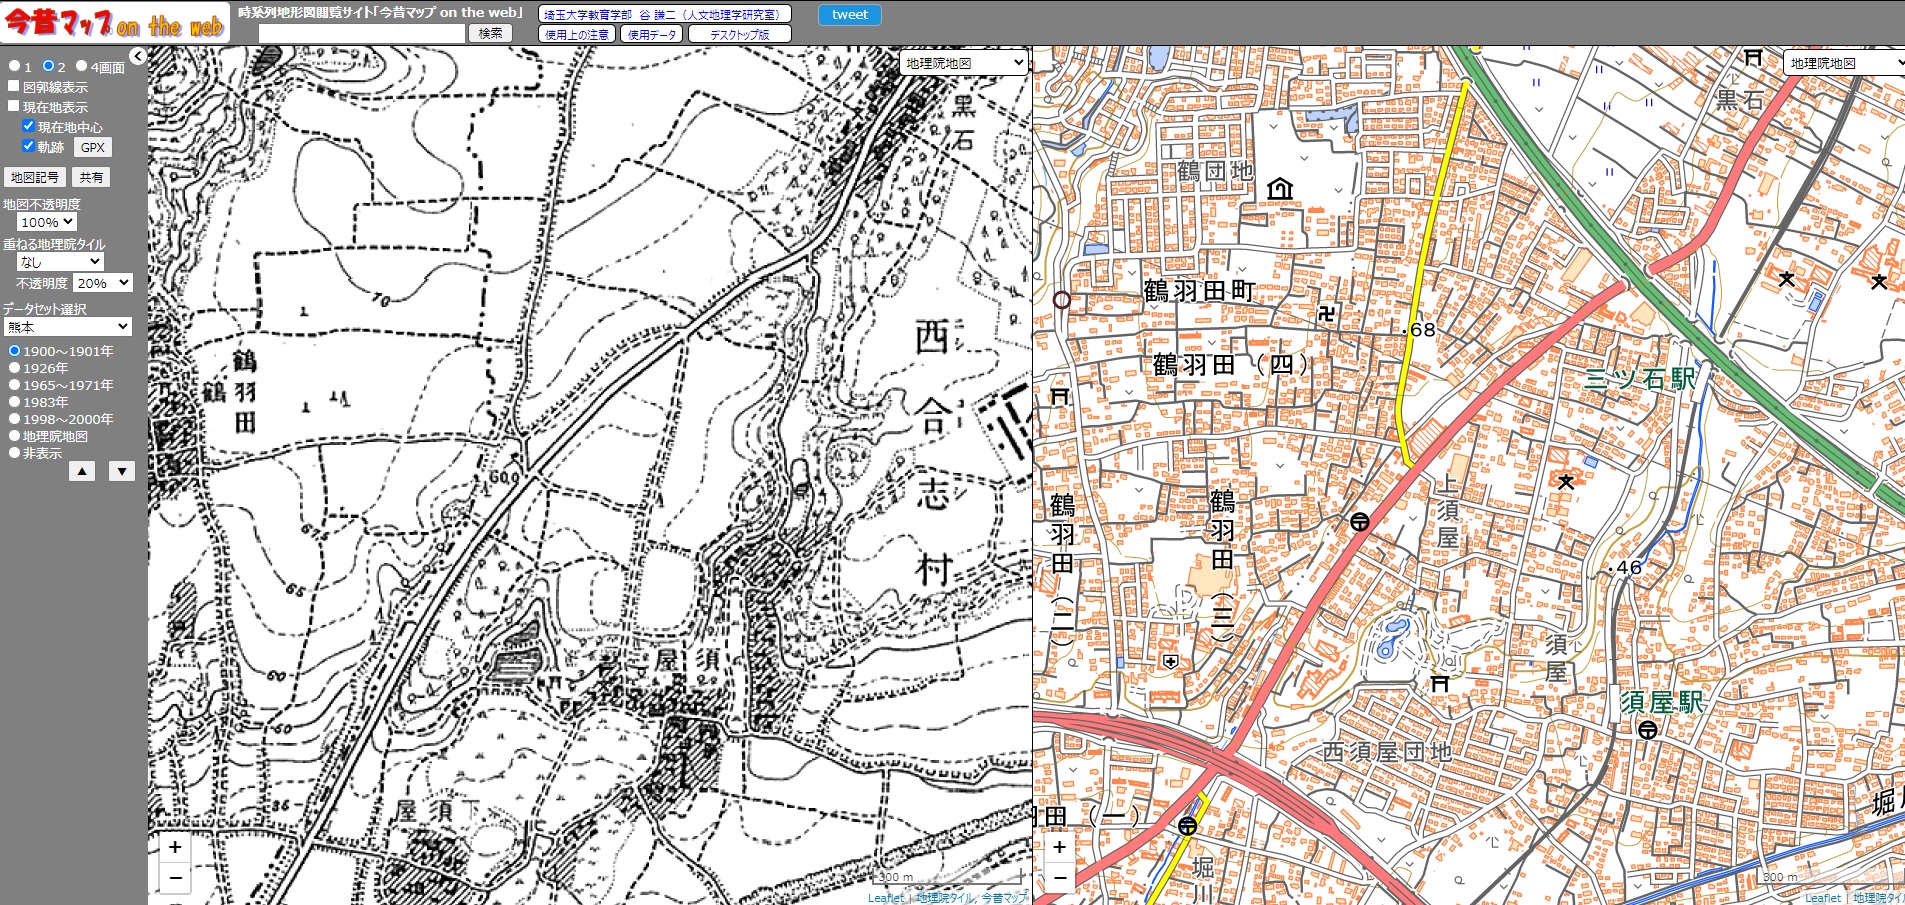Uncheck the 軌跡 checkbox
Image resolution: width=1905 pixels, height=905 pixels.
29,146
